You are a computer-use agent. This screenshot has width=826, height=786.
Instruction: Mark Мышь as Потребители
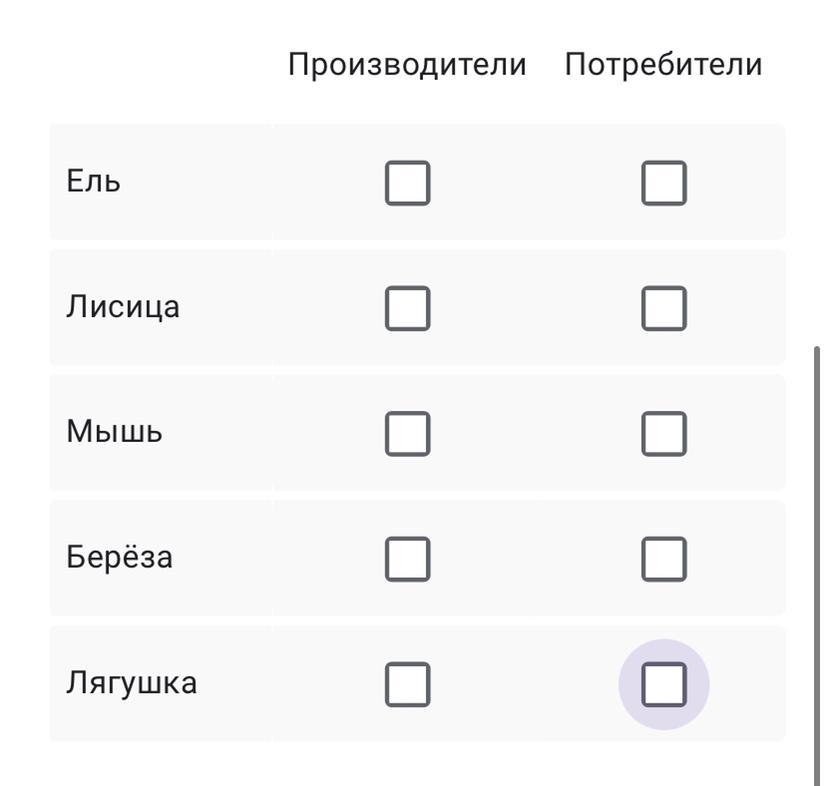point(664,433)
